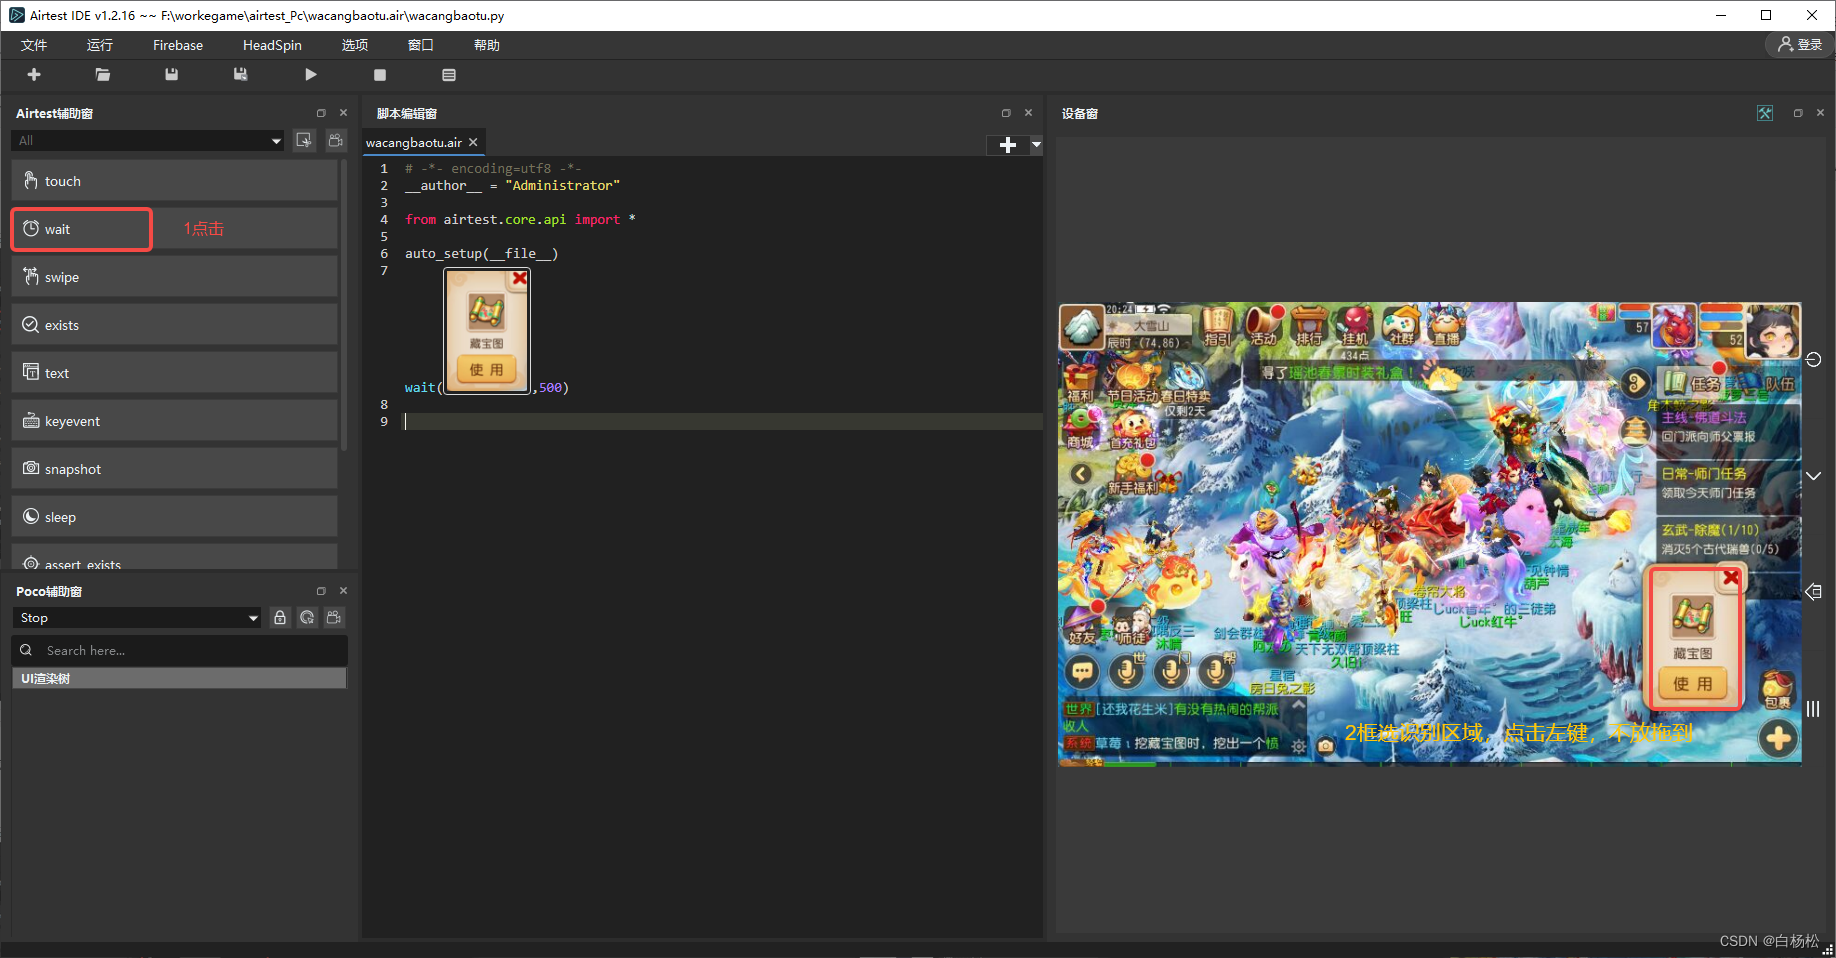This screenshot has width=1836, height=958.
Task: Float the 脚本编辑窗 panel
Action: tap(1006, 113)
